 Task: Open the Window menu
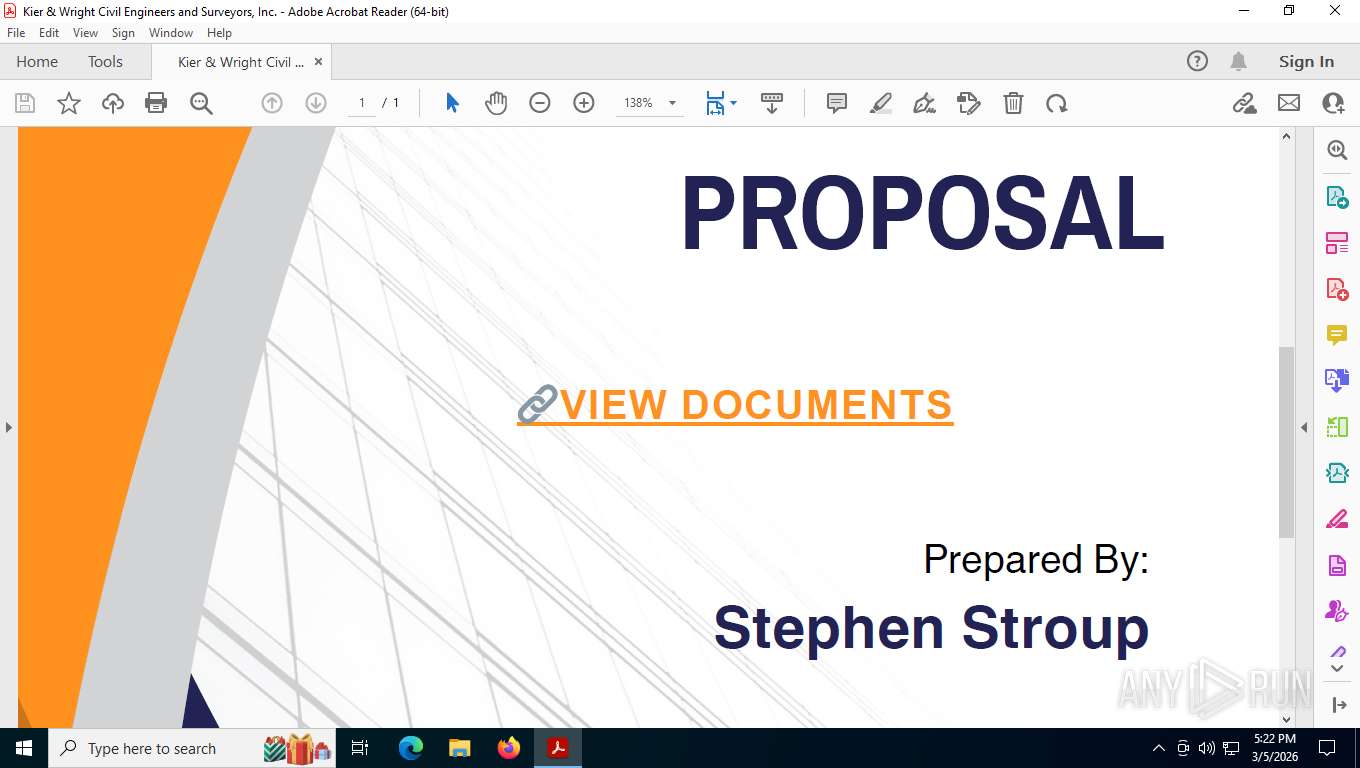pyautogui.click(x=171, y=33)
